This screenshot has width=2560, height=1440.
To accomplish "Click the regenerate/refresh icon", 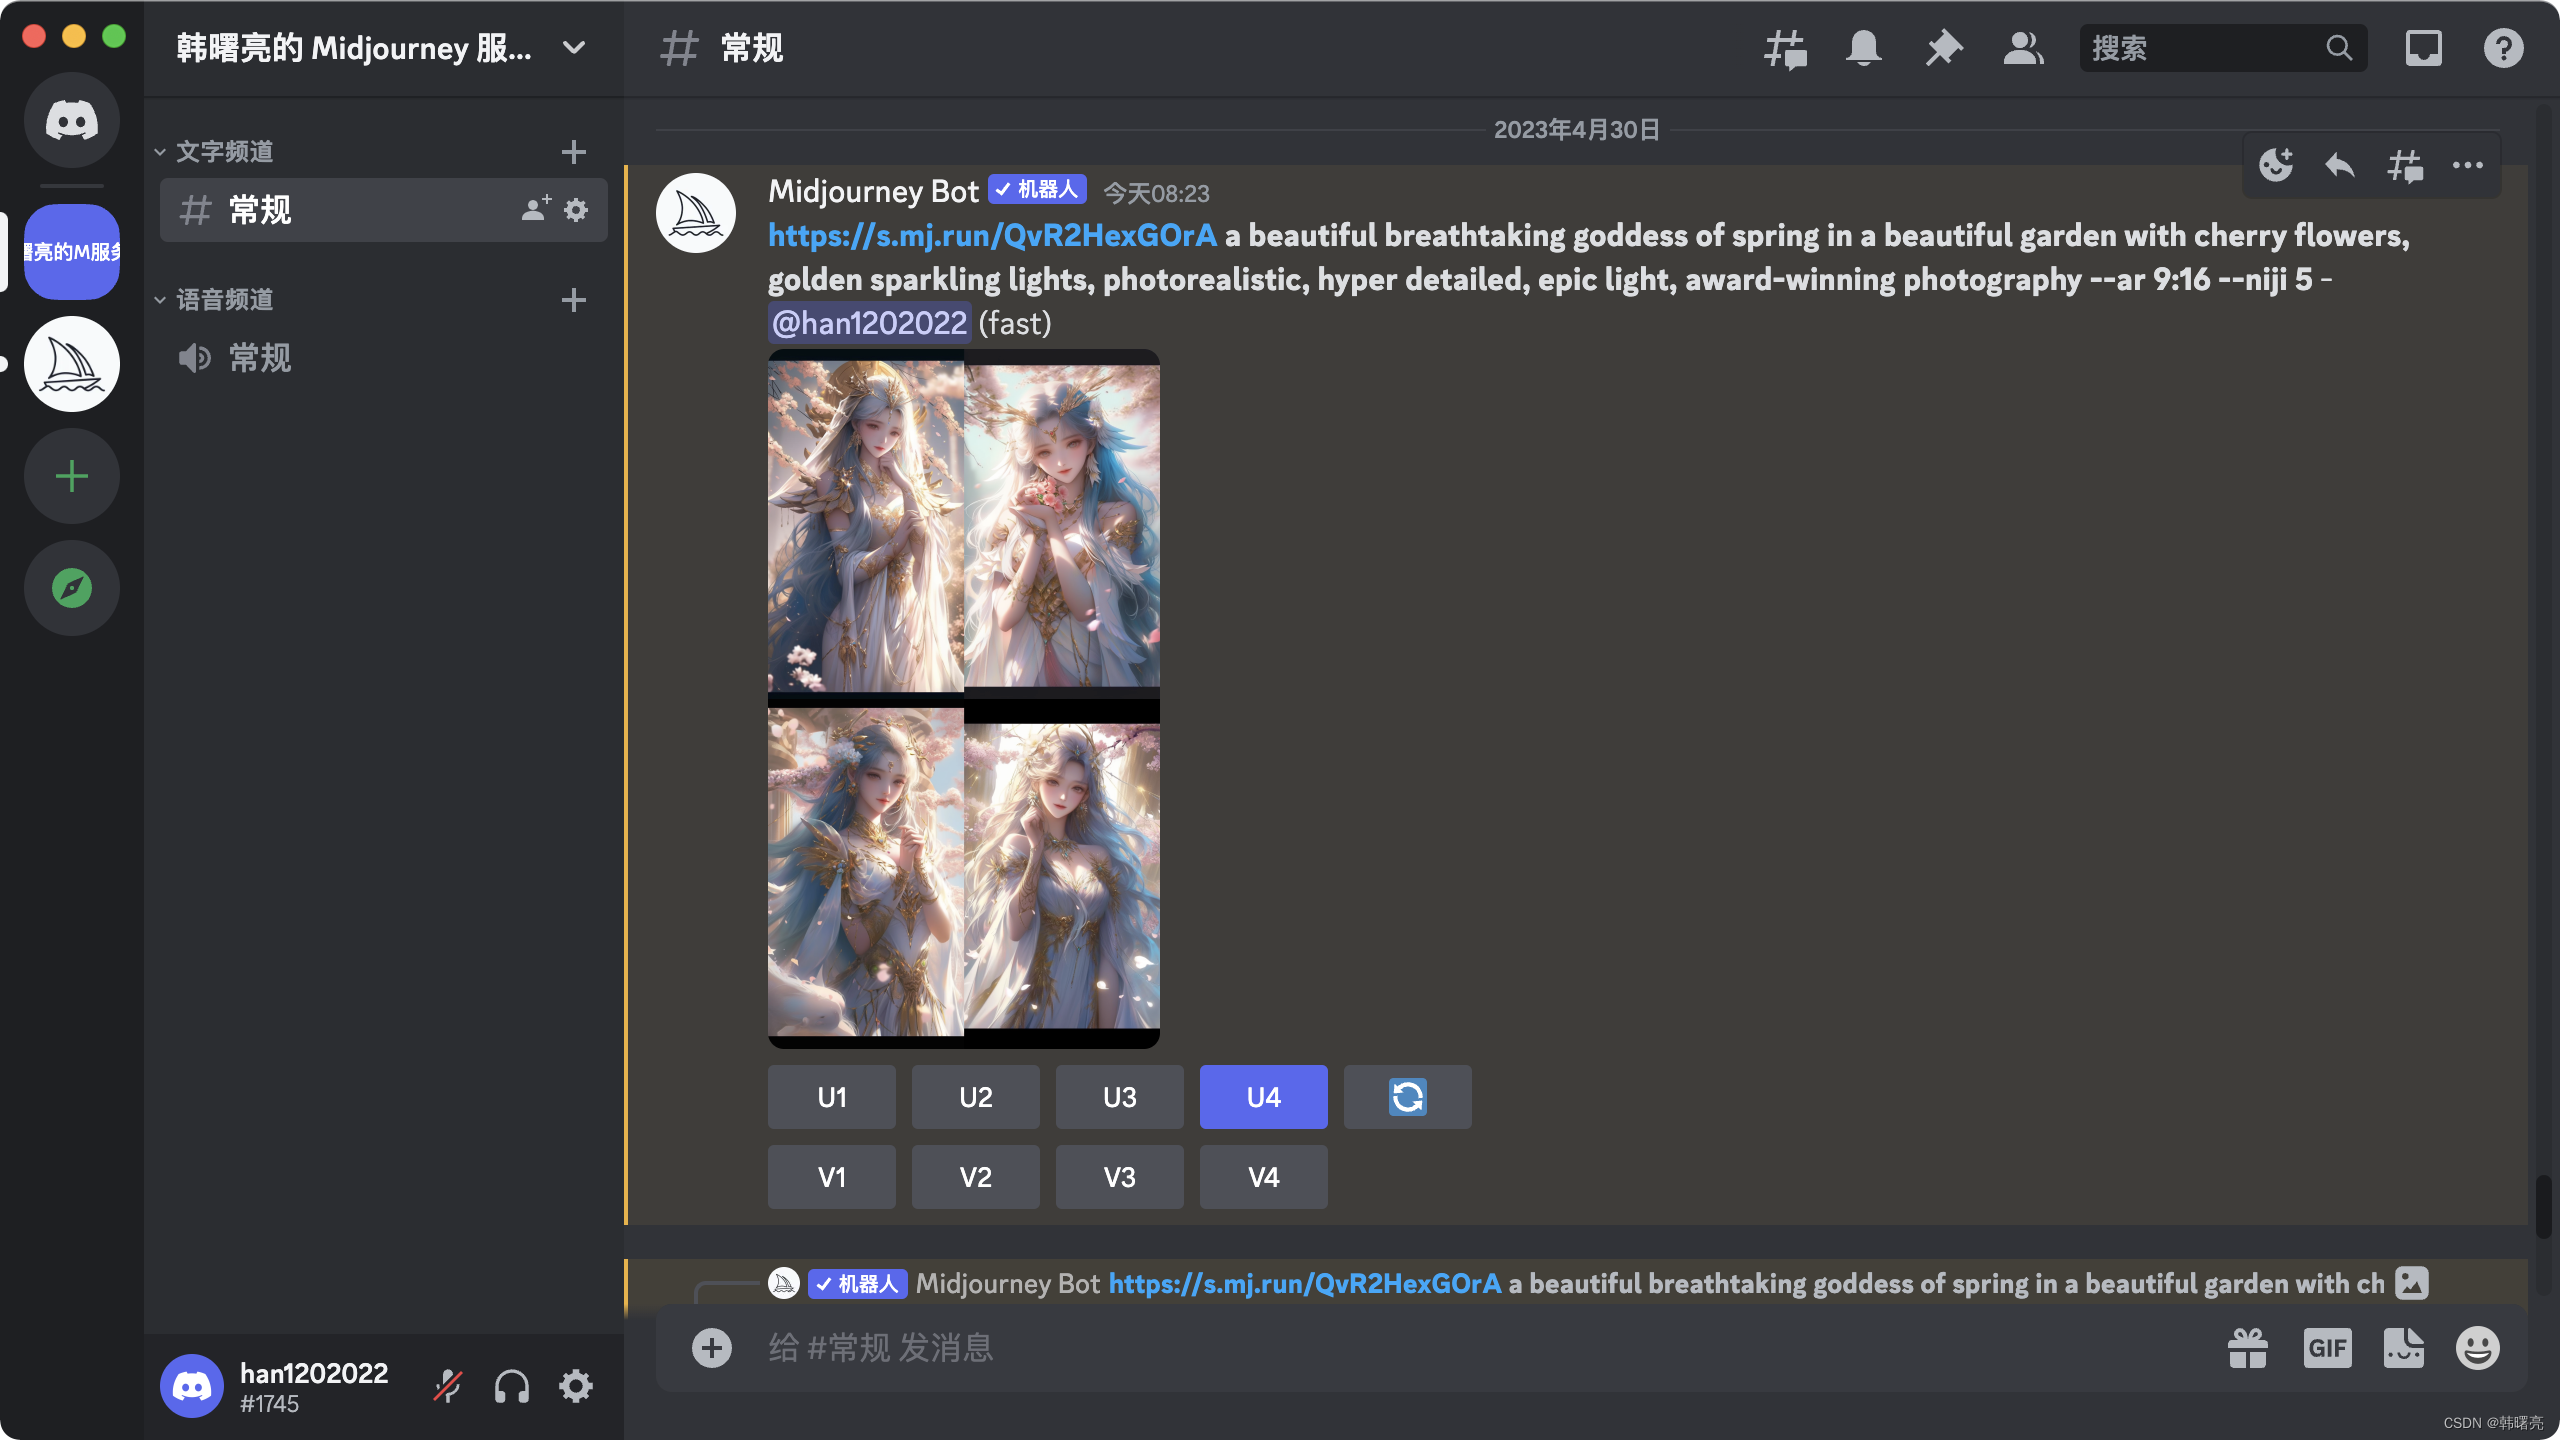I will pos(1407,1097).
